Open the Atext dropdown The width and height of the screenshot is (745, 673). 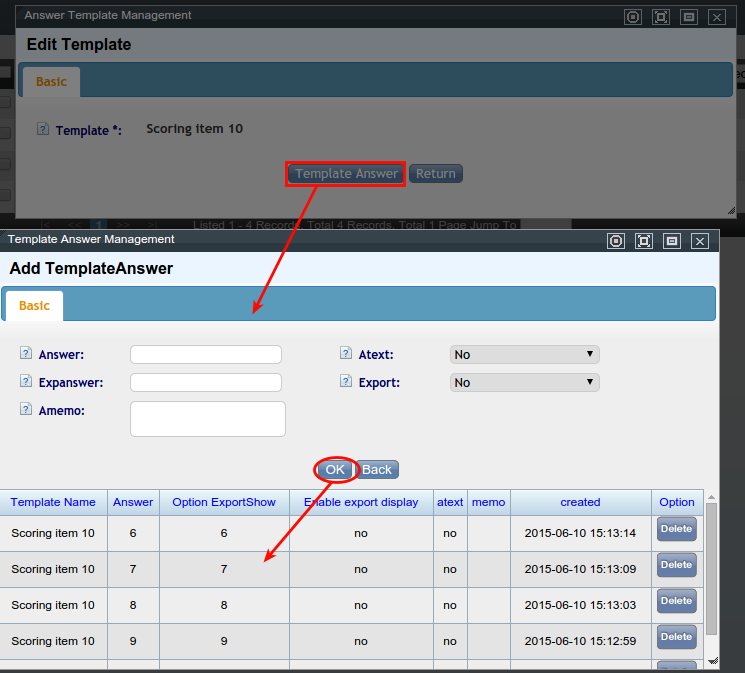pyautogui.click(x=524, y=355)
